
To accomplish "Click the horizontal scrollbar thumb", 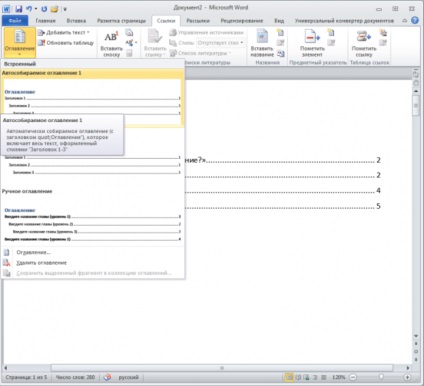I will (x=222, y=368).
